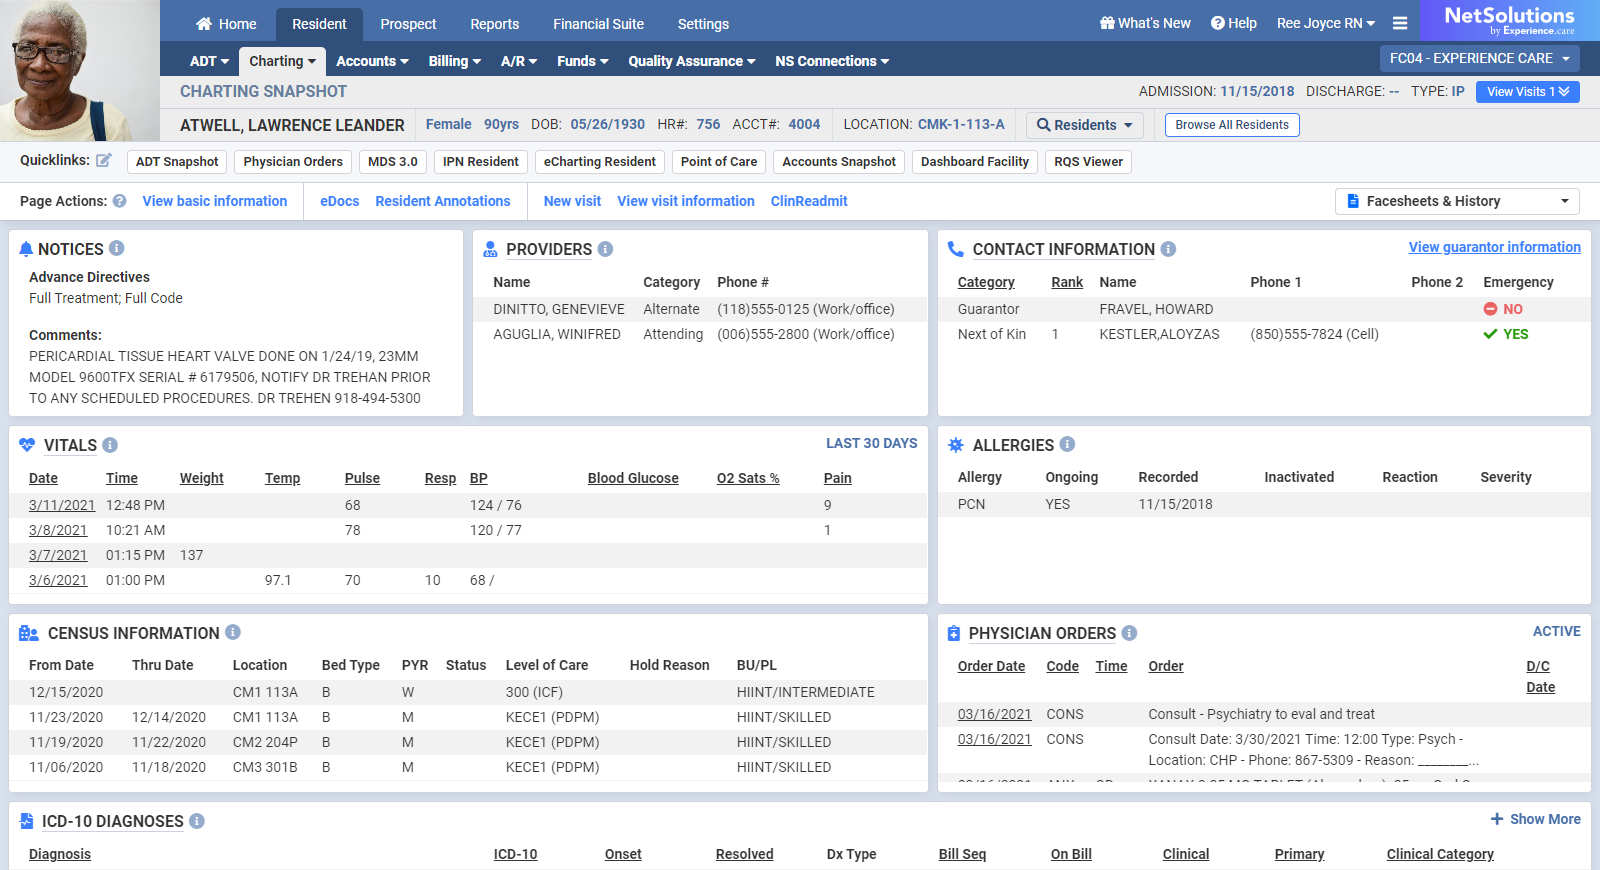The image size is (1600, 870).
Task: Click the ICD-10 Diagnoses info icon
Action: tap(197, 821)
